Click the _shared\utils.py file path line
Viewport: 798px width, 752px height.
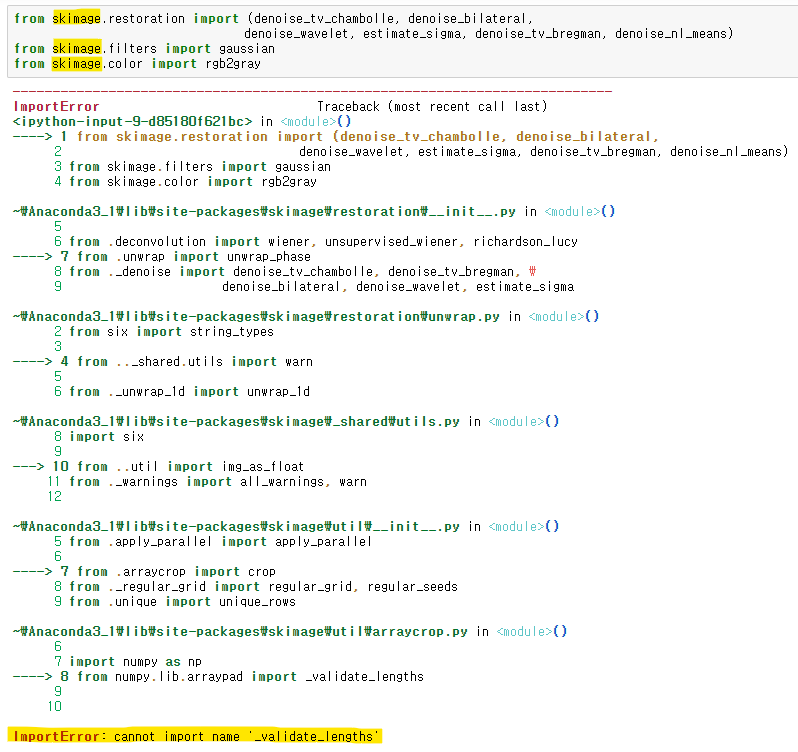[x=286, y=422]
